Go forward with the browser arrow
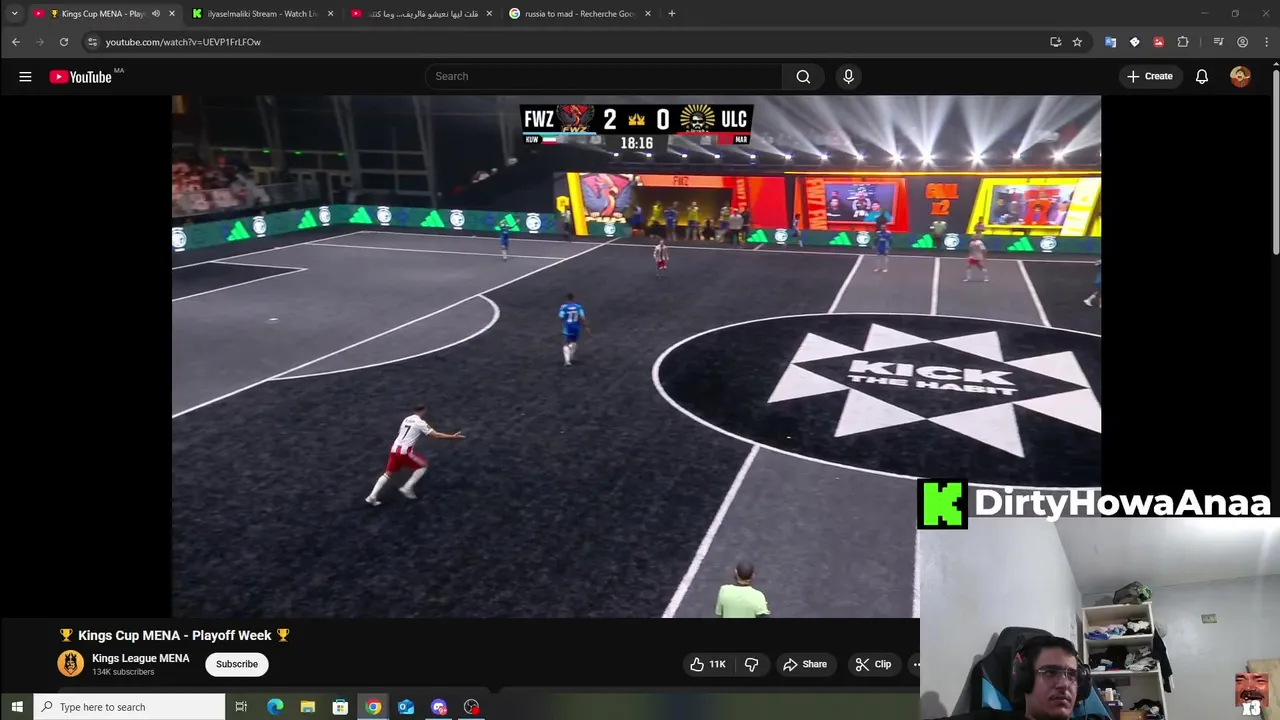1280x720 pixels. (x=40, y=42)
